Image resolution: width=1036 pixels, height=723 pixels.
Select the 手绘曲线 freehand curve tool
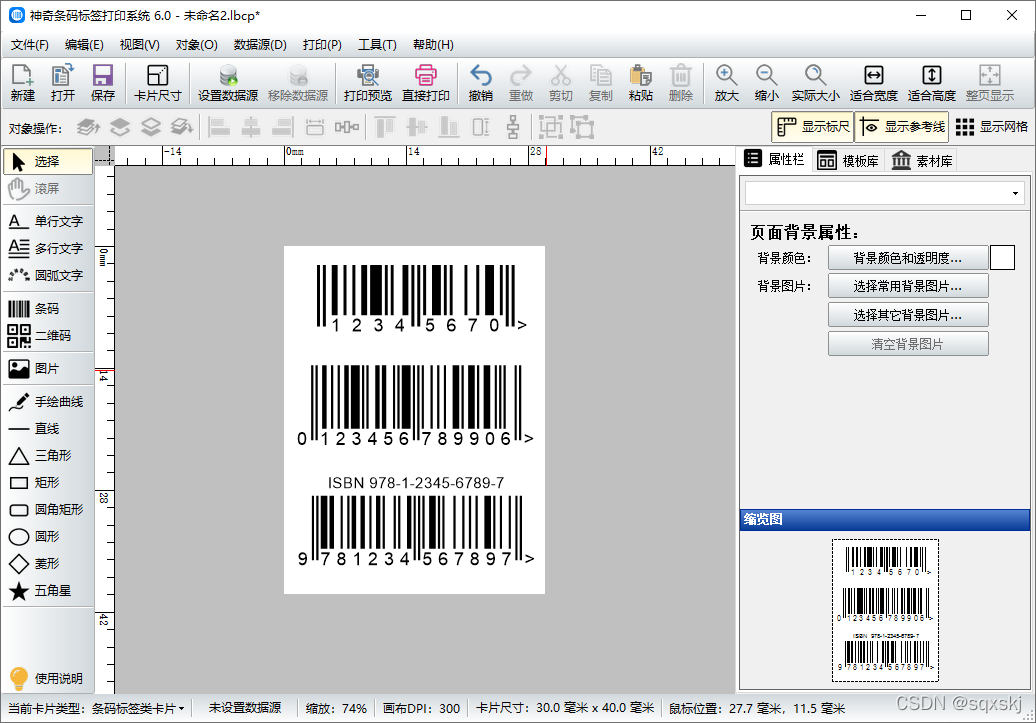[48, 402]
